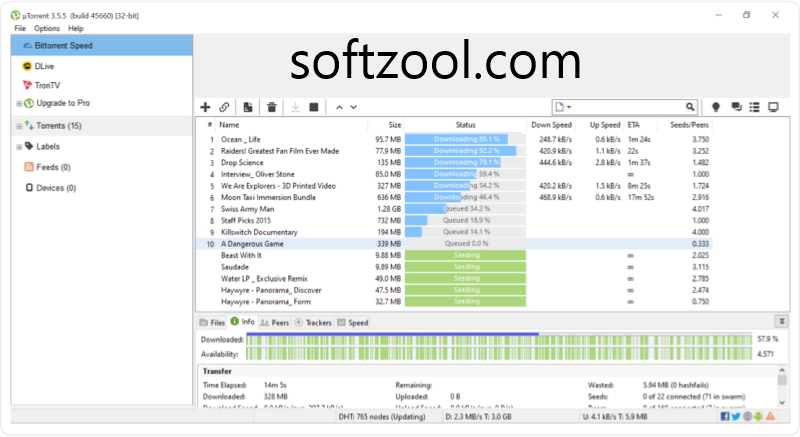This screenshot has height=437, width=800.
Task: Sort list by Status column header
Action: (x=465, y=124)
